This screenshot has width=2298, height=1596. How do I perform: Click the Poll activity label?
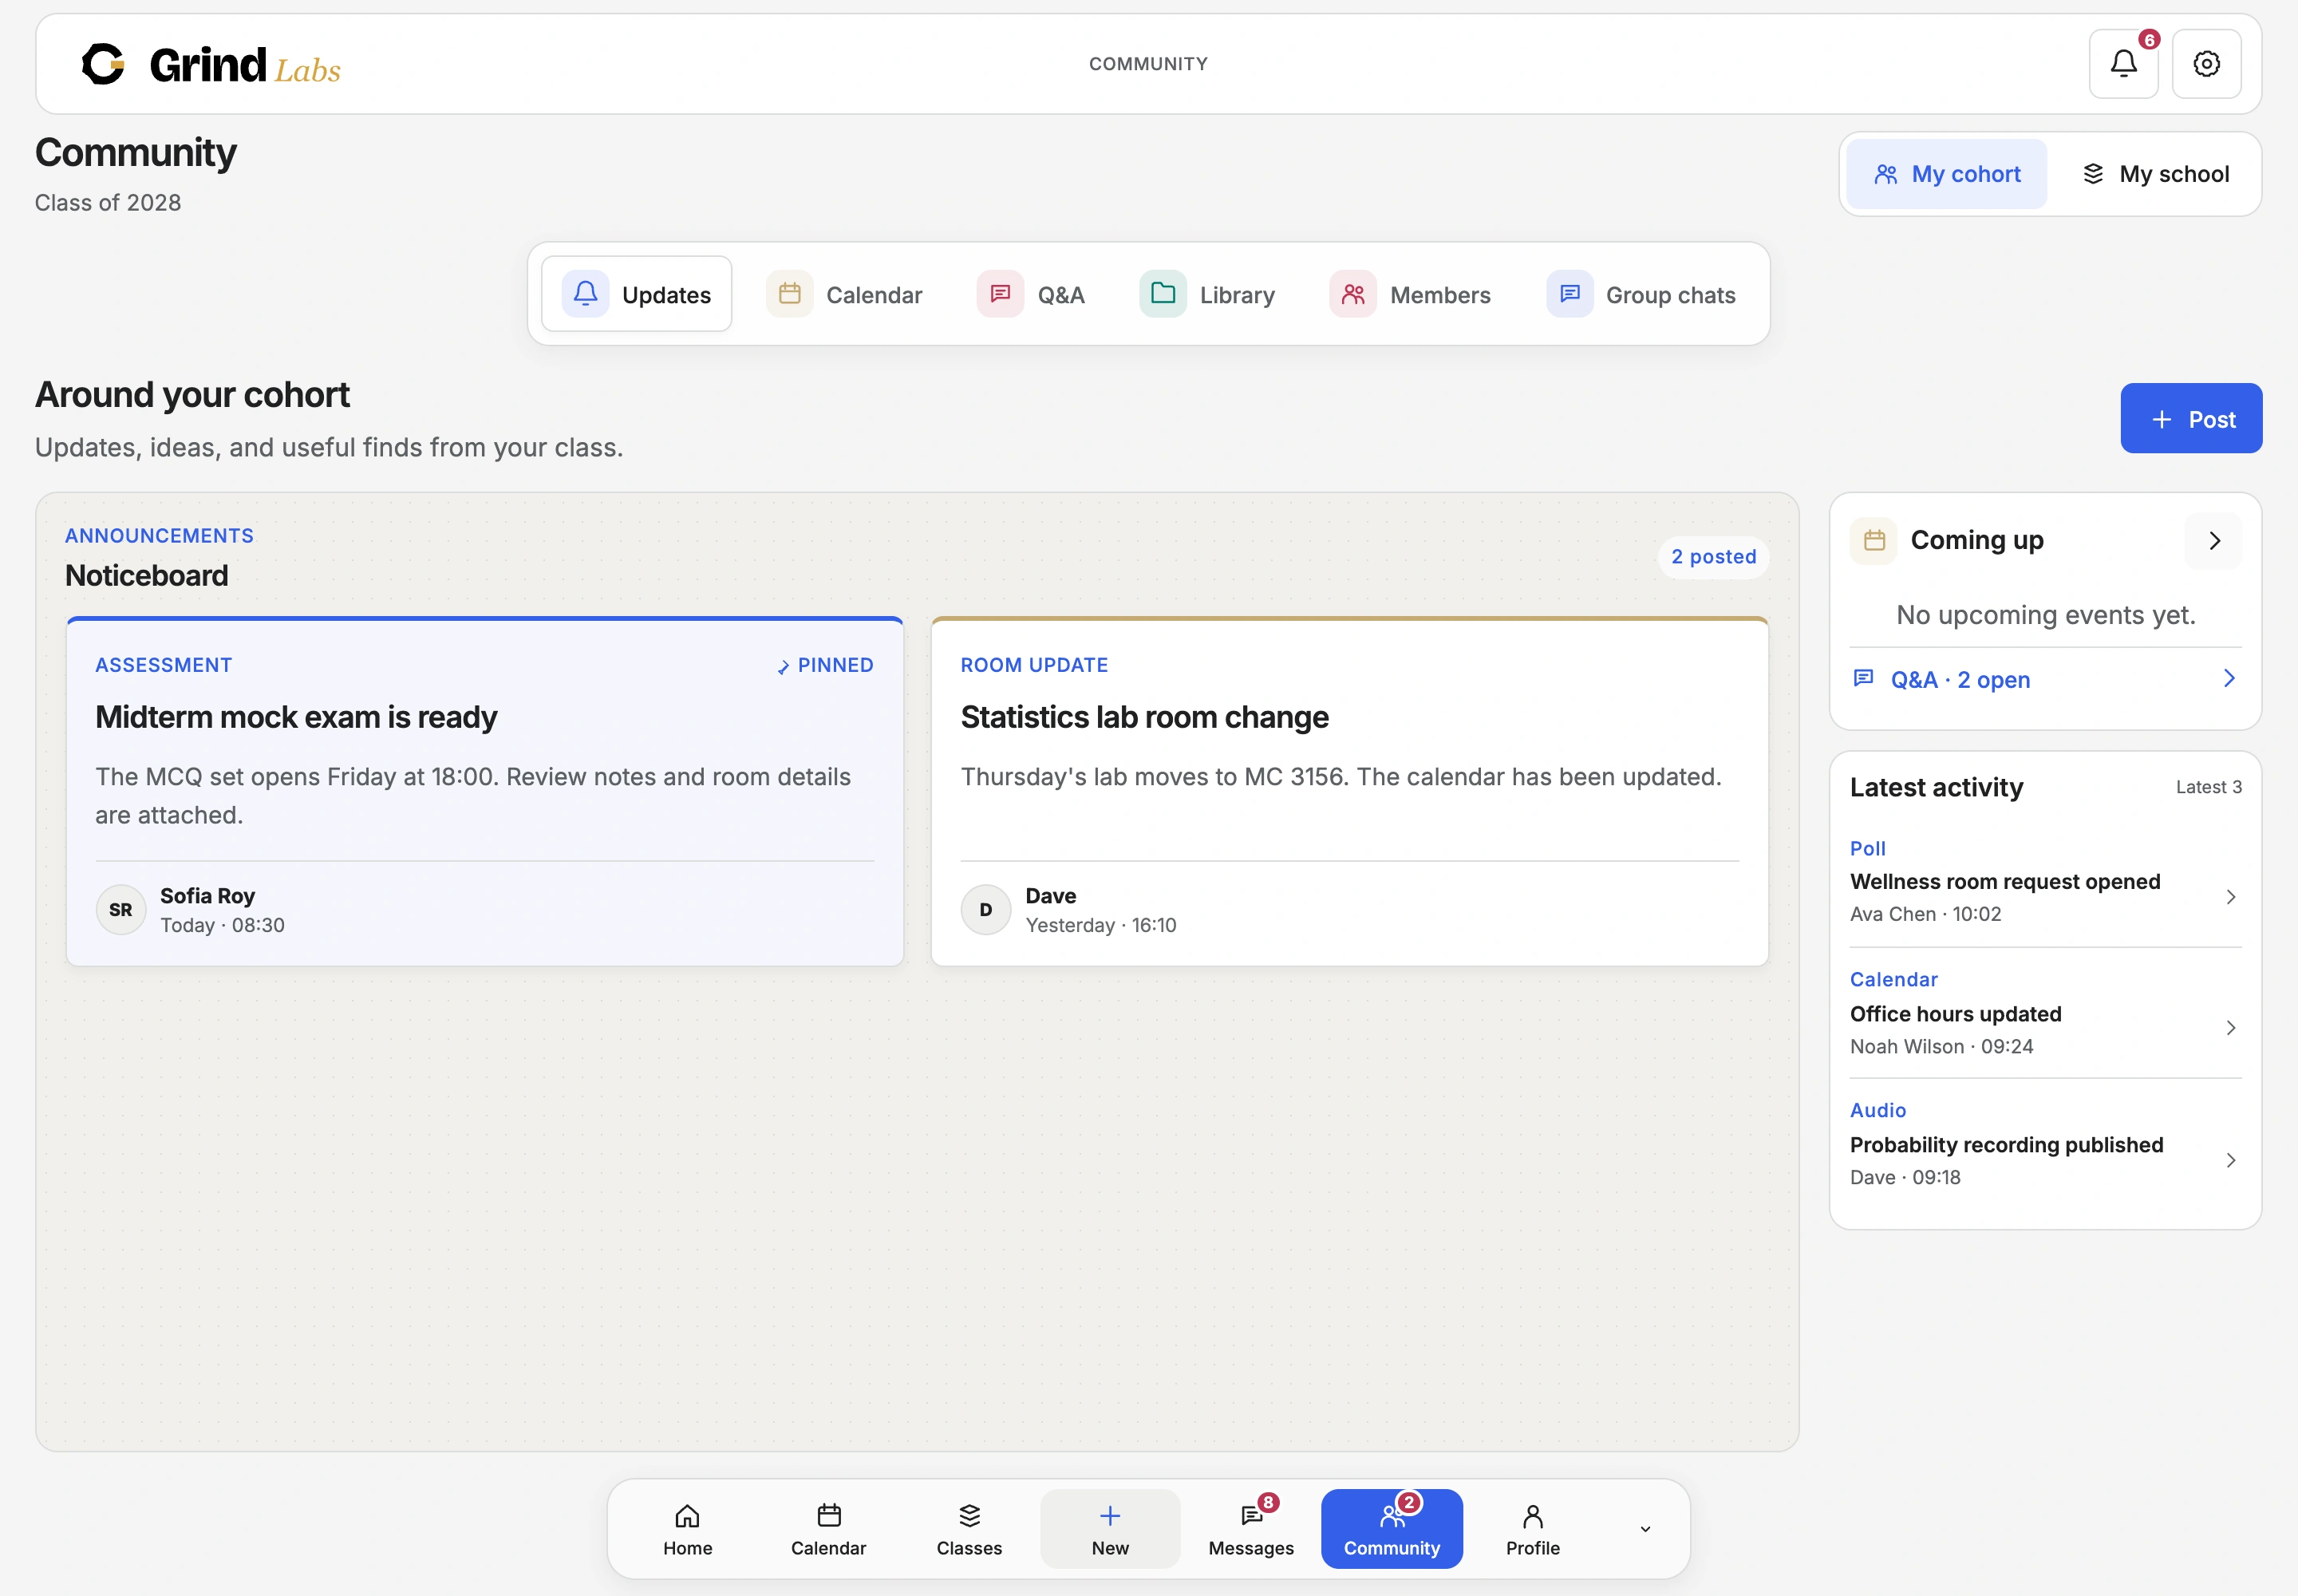point(1867,848)
